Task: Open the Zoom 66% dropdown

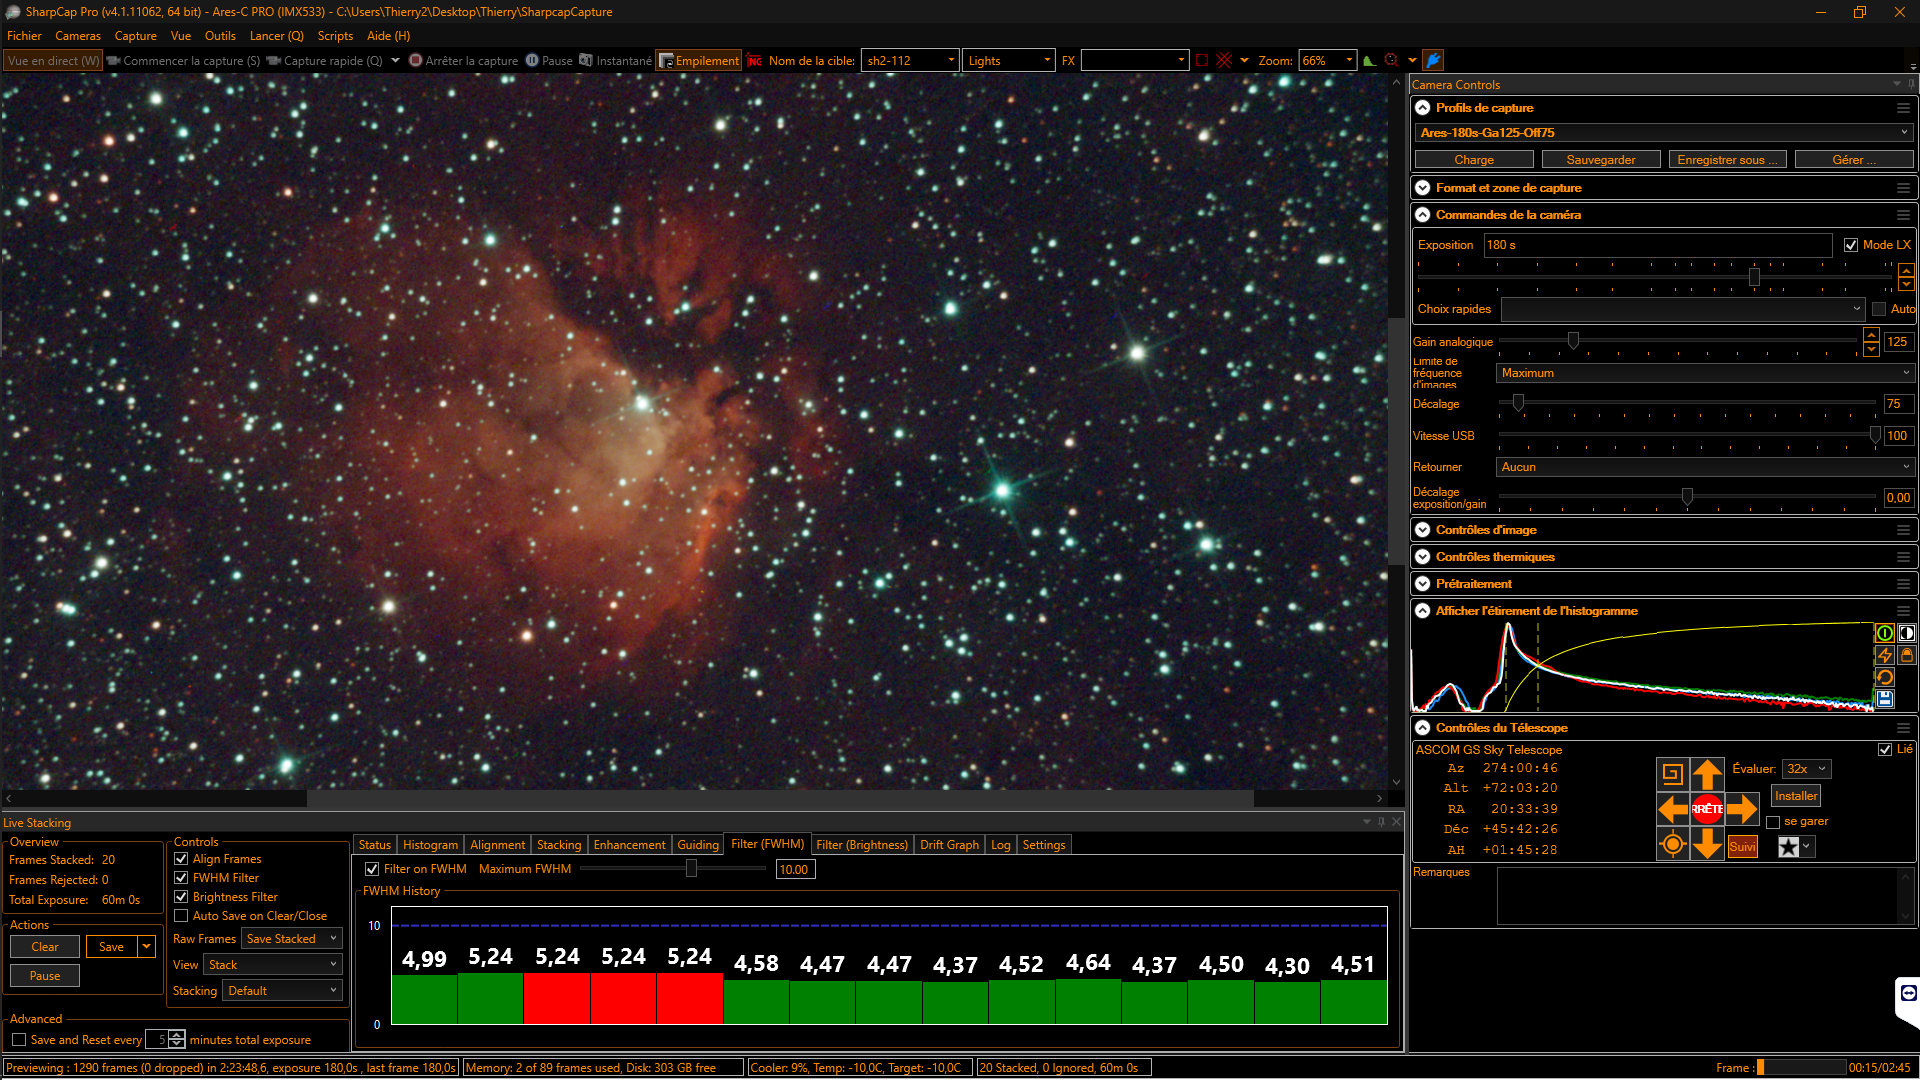Action: coord(1327,61)
